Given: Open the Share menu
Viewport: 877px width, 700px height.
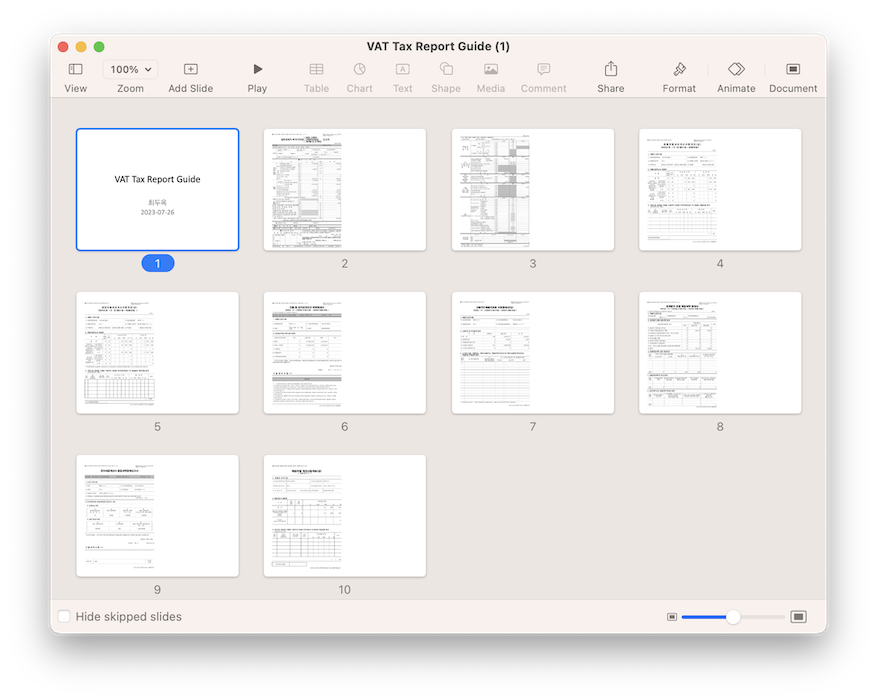Looking at the screenshot, I should 611,69.
